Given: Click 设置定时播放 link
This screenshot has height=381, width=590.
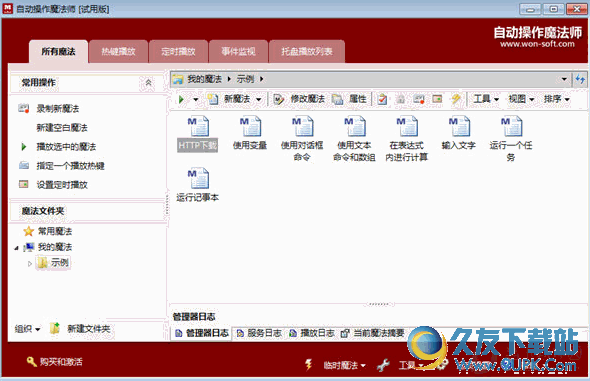Looking at the screenshot, I should [62, 185].
